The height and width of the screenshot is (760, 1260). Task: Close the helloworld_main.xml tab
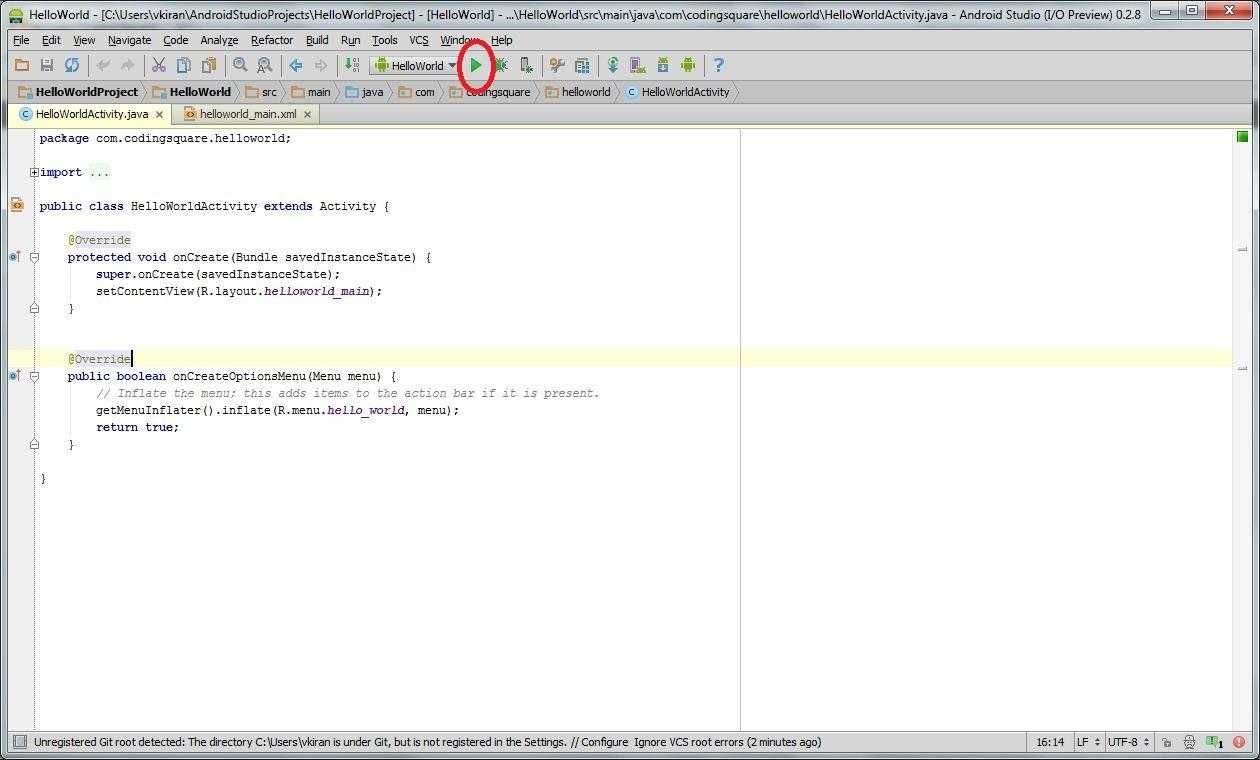[x=307, y=114]
